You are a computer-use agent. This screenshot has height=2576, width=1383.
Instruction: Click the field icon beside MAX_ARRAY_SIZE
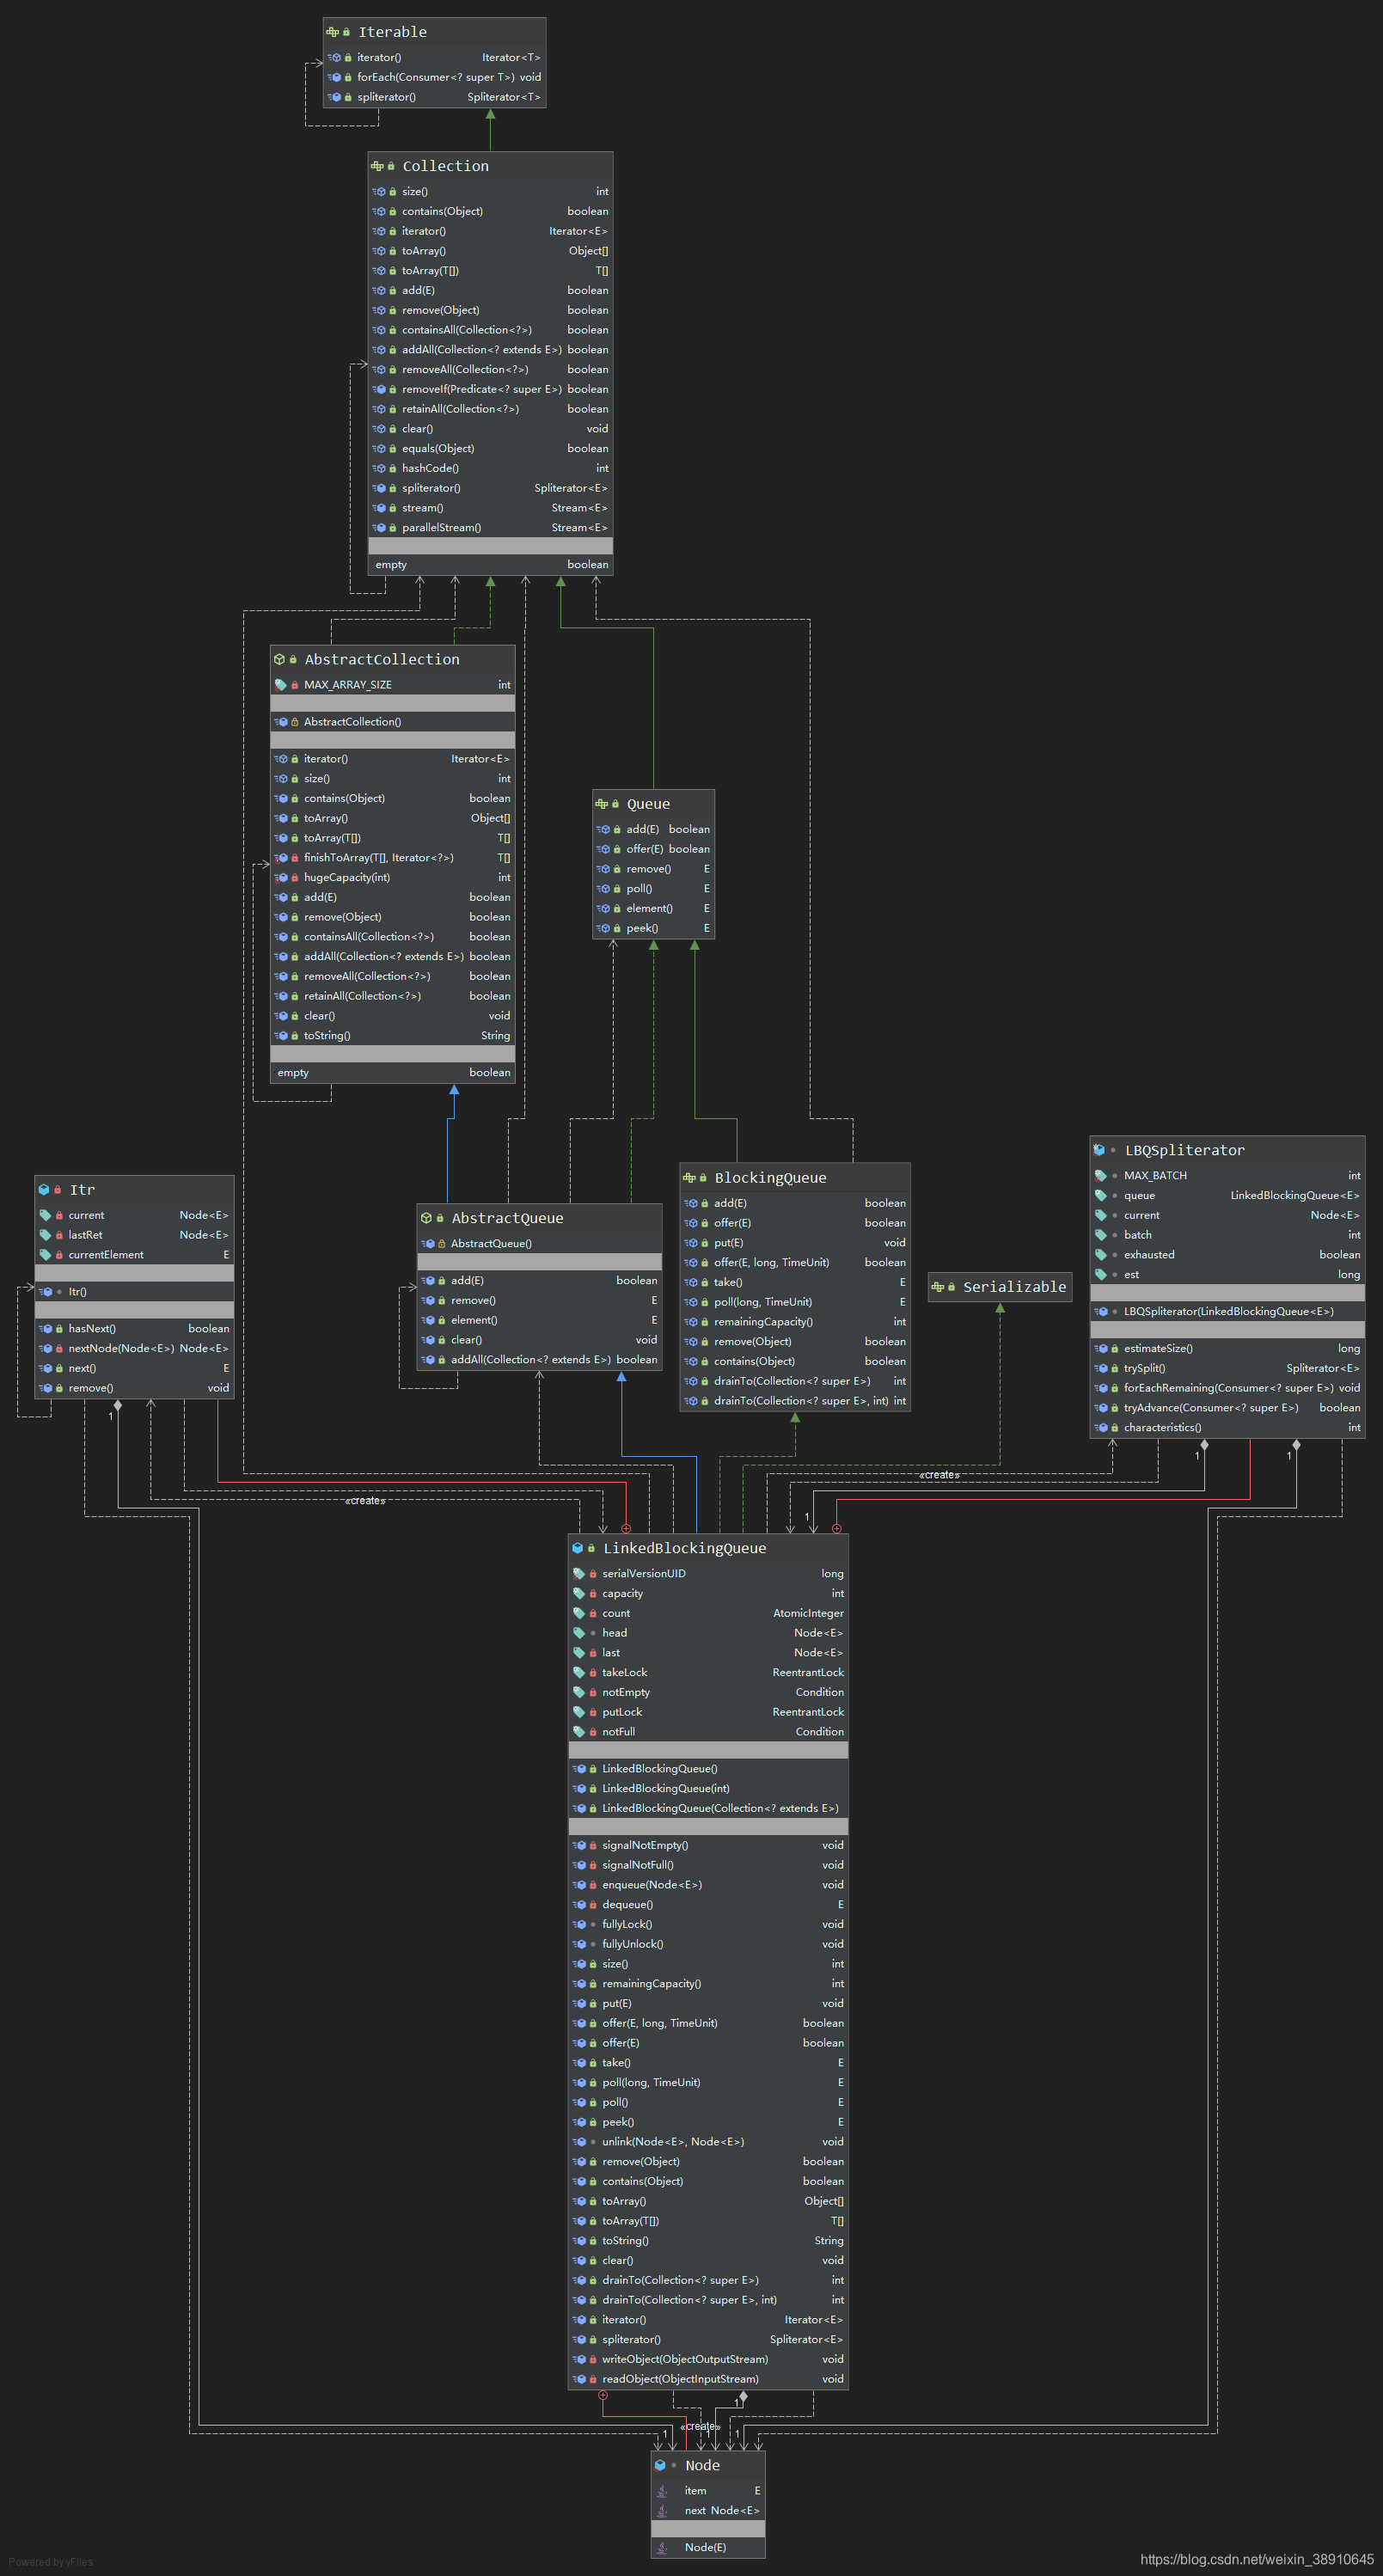(280, 685)
